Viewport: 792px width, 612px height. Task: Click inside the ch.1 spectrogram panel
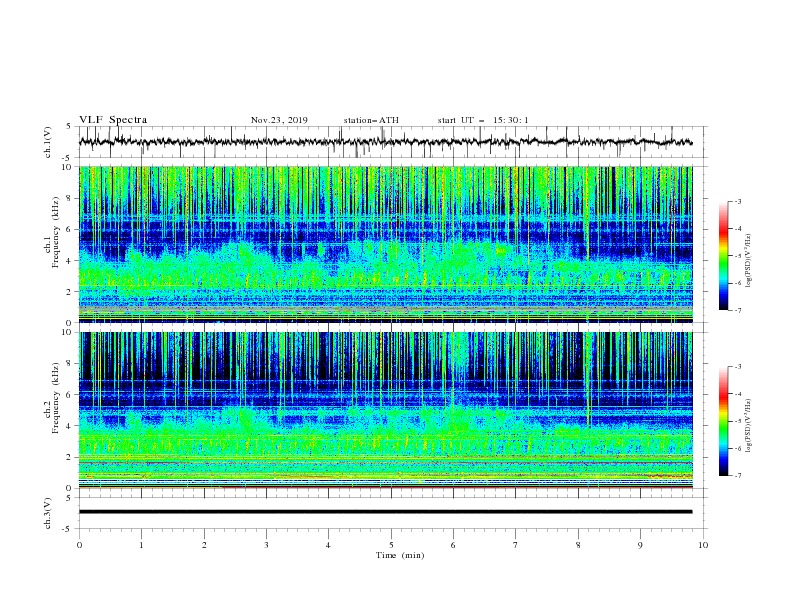385,244
